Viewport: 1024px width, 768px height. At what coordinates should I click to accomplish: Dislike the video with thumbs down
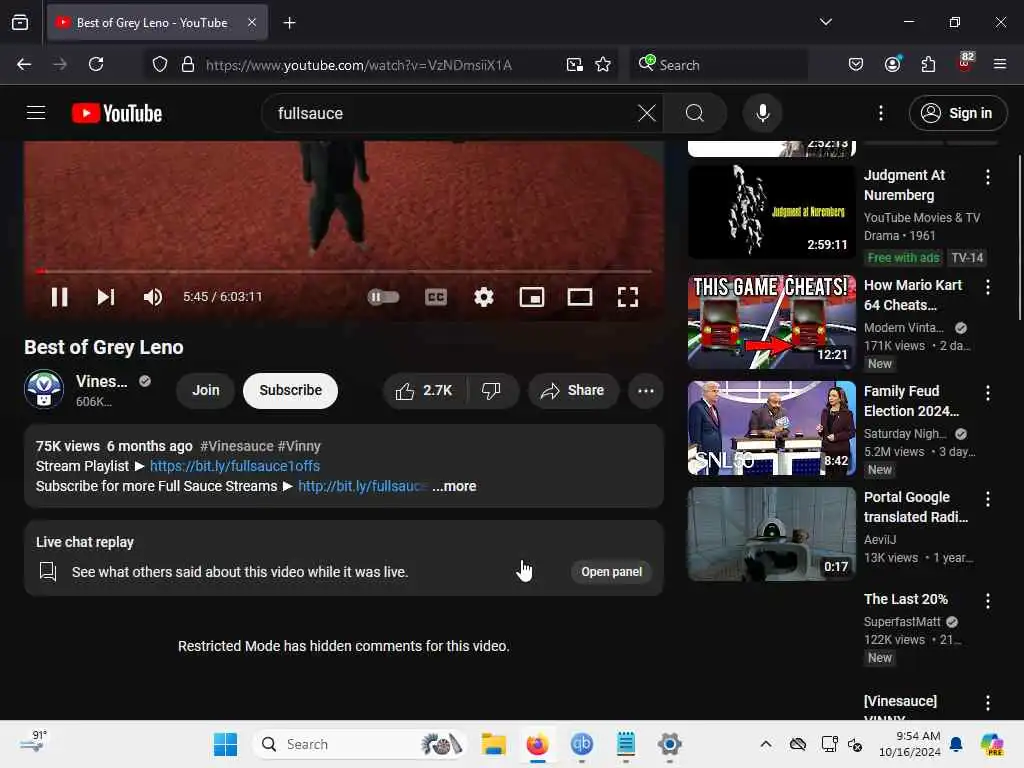[491, 391]
